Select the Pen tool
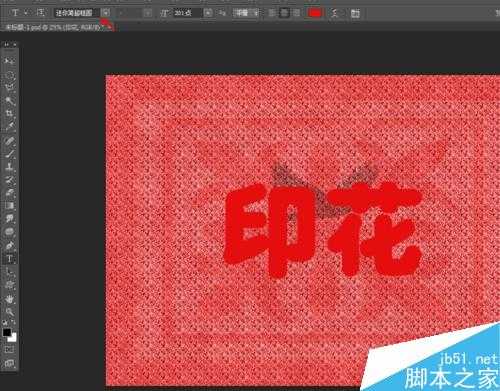The height and width of the screenshot is (391, 500). (9, 246)
